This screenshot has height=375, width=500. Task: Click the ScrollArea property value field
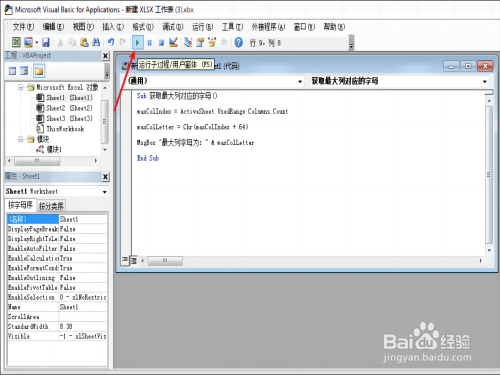coord(83,316)
